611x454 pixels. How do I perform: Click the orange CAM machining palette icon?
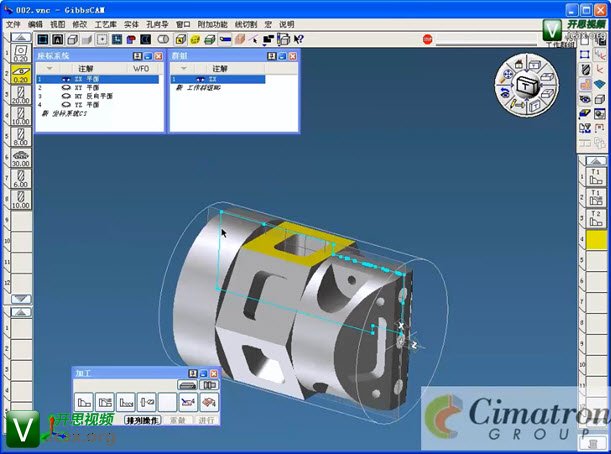[585, 84]
